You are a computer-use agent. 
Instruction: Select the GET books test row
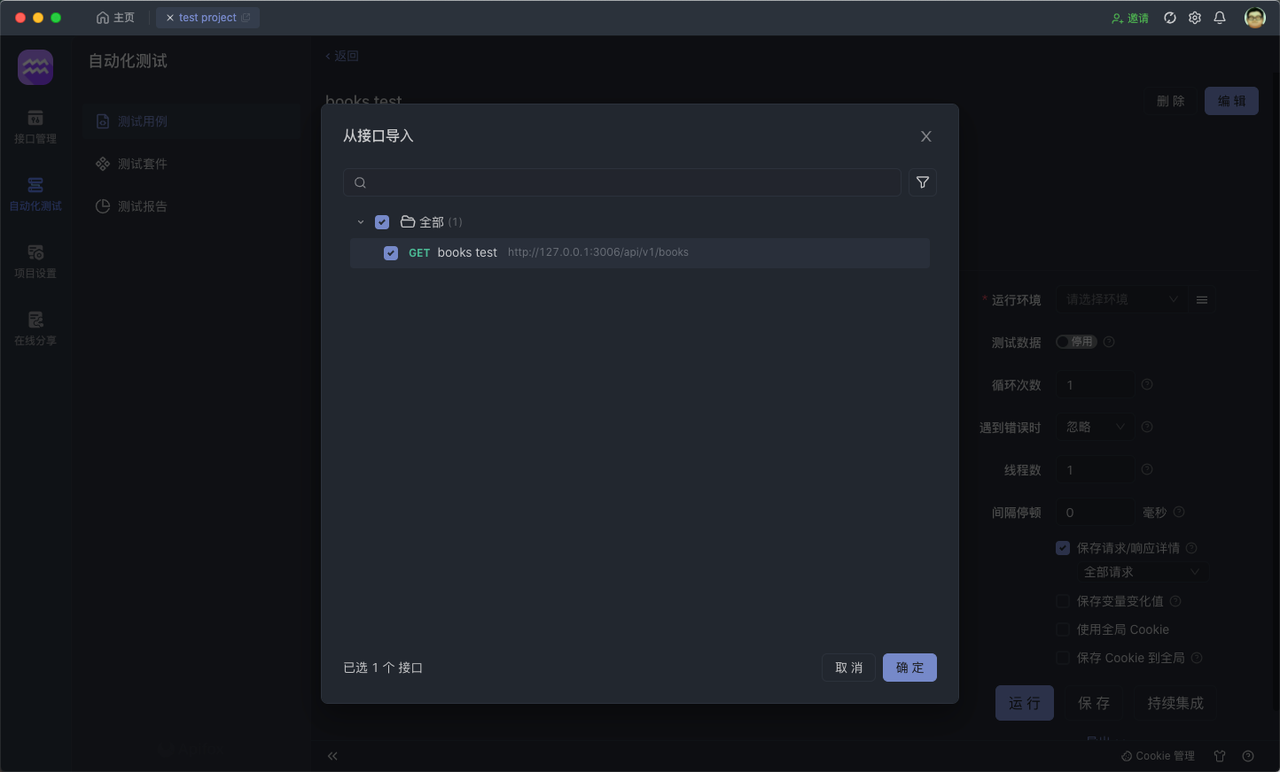[640, 253]
